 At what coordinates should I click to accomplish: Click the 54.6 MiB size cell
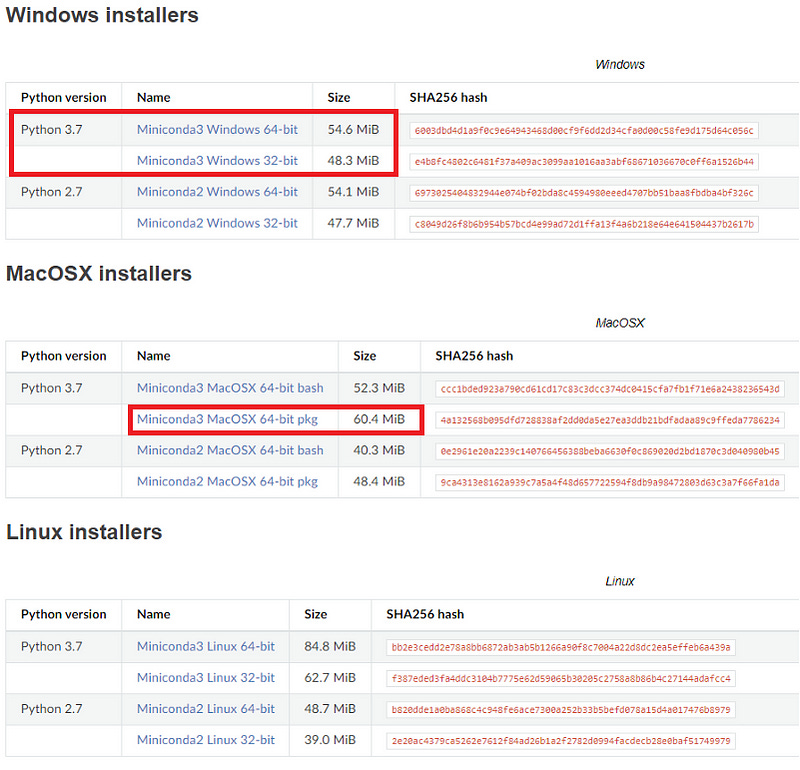tap(353, 130)
